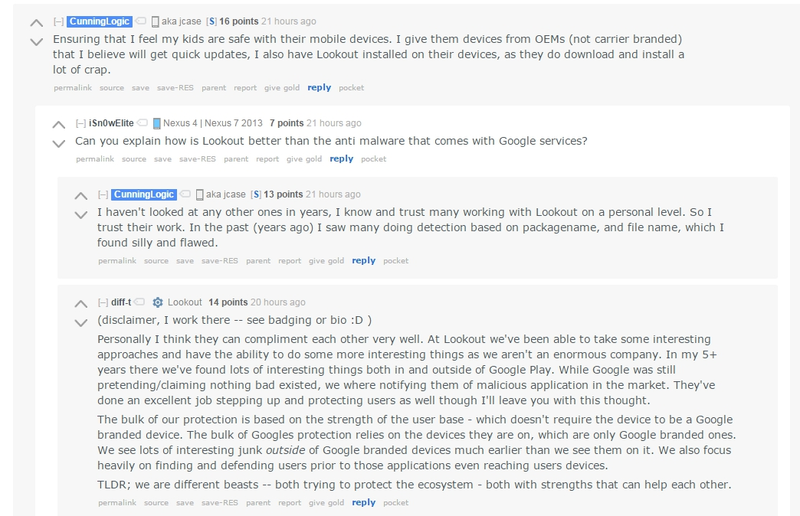
Task: Collapse iSn0wElite's comment with [–] toggle
Action: (x=81, y=123)
